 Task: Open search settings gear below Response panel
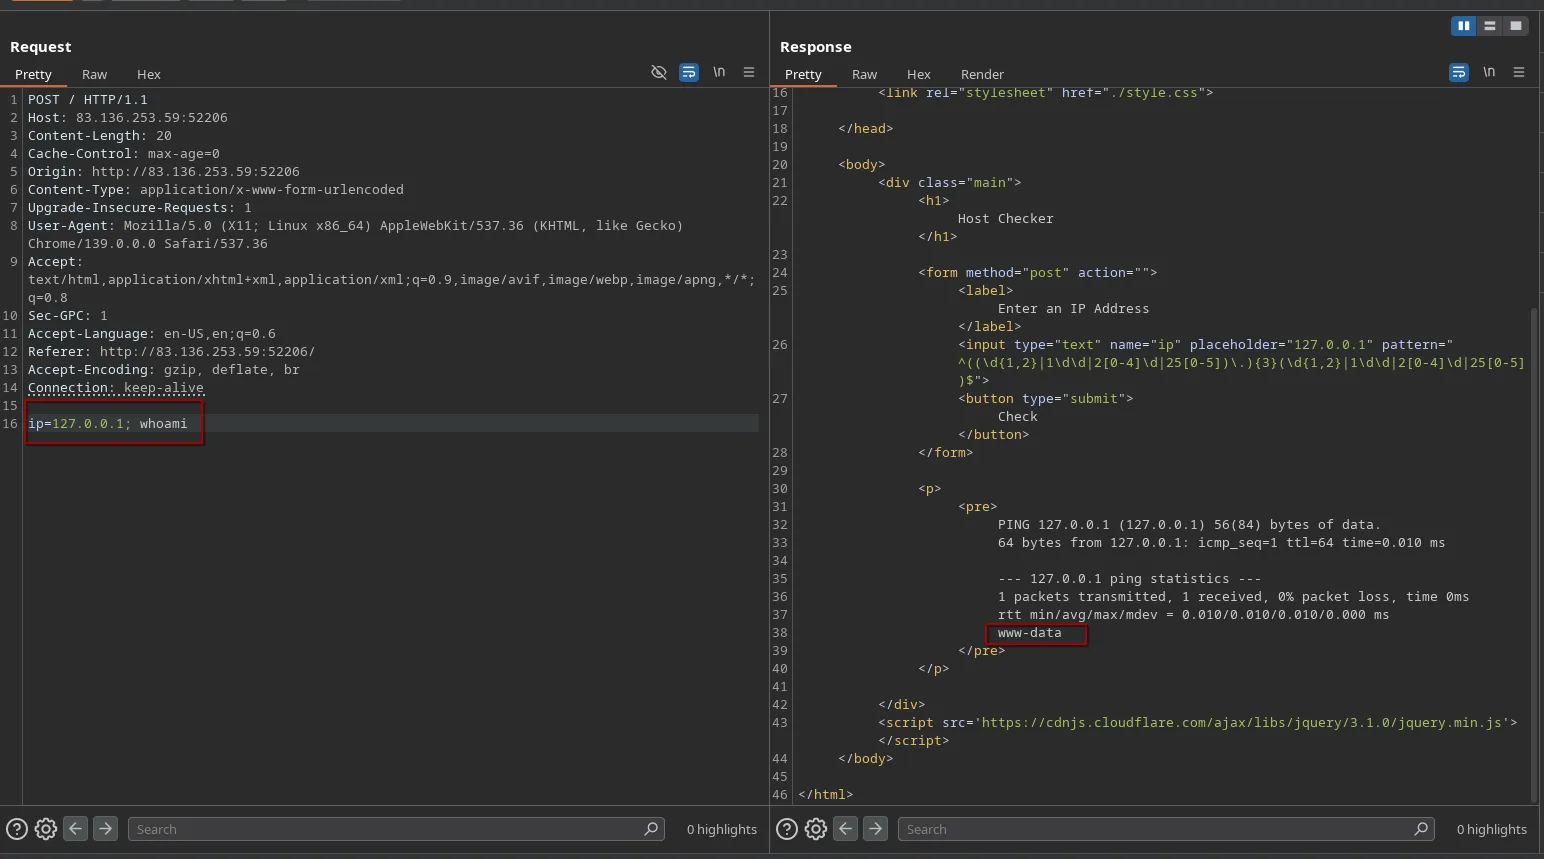click(816, 829)
